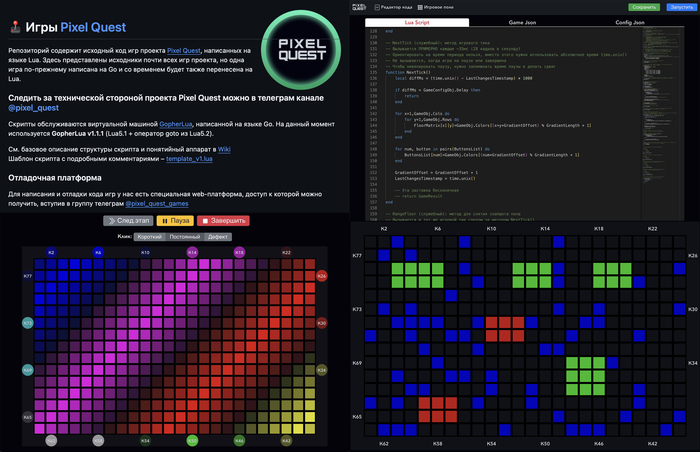Pause the game with Пауза button
This screenshot has width=700, height=452.
[x=176, y=221]
